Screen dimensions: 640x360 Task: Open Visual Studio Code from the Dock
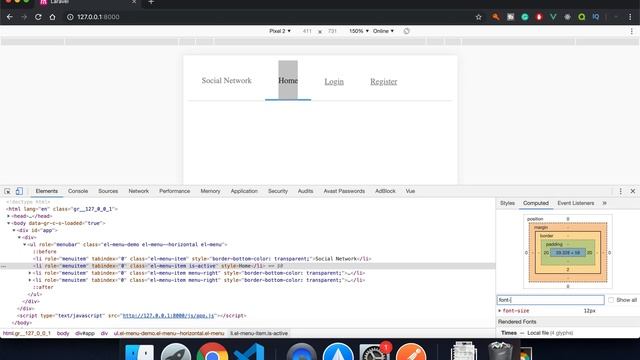click(249, 351)
